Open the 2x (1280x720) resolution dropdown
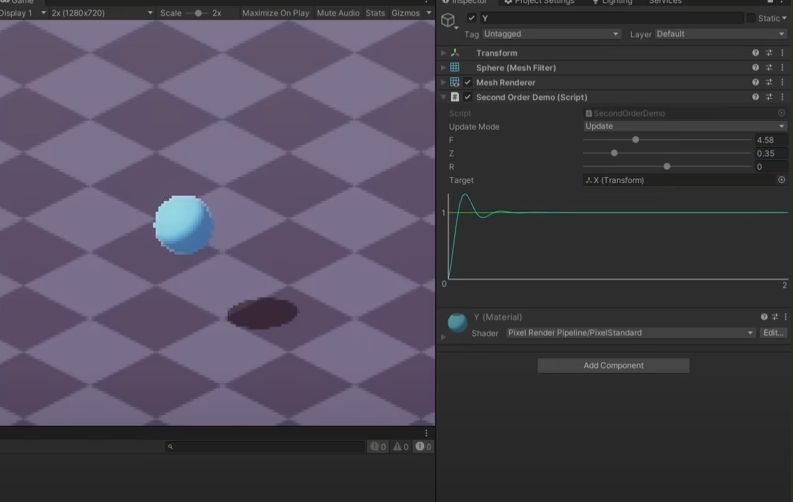The image size is (793, 502). pos(102,13)
